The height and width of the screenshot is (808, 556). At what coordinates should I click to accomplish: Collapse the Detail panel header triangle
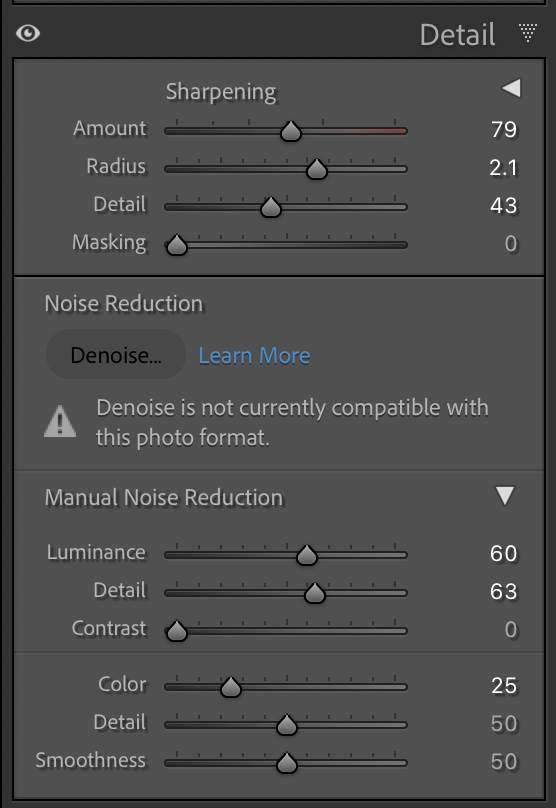(528, 32)
